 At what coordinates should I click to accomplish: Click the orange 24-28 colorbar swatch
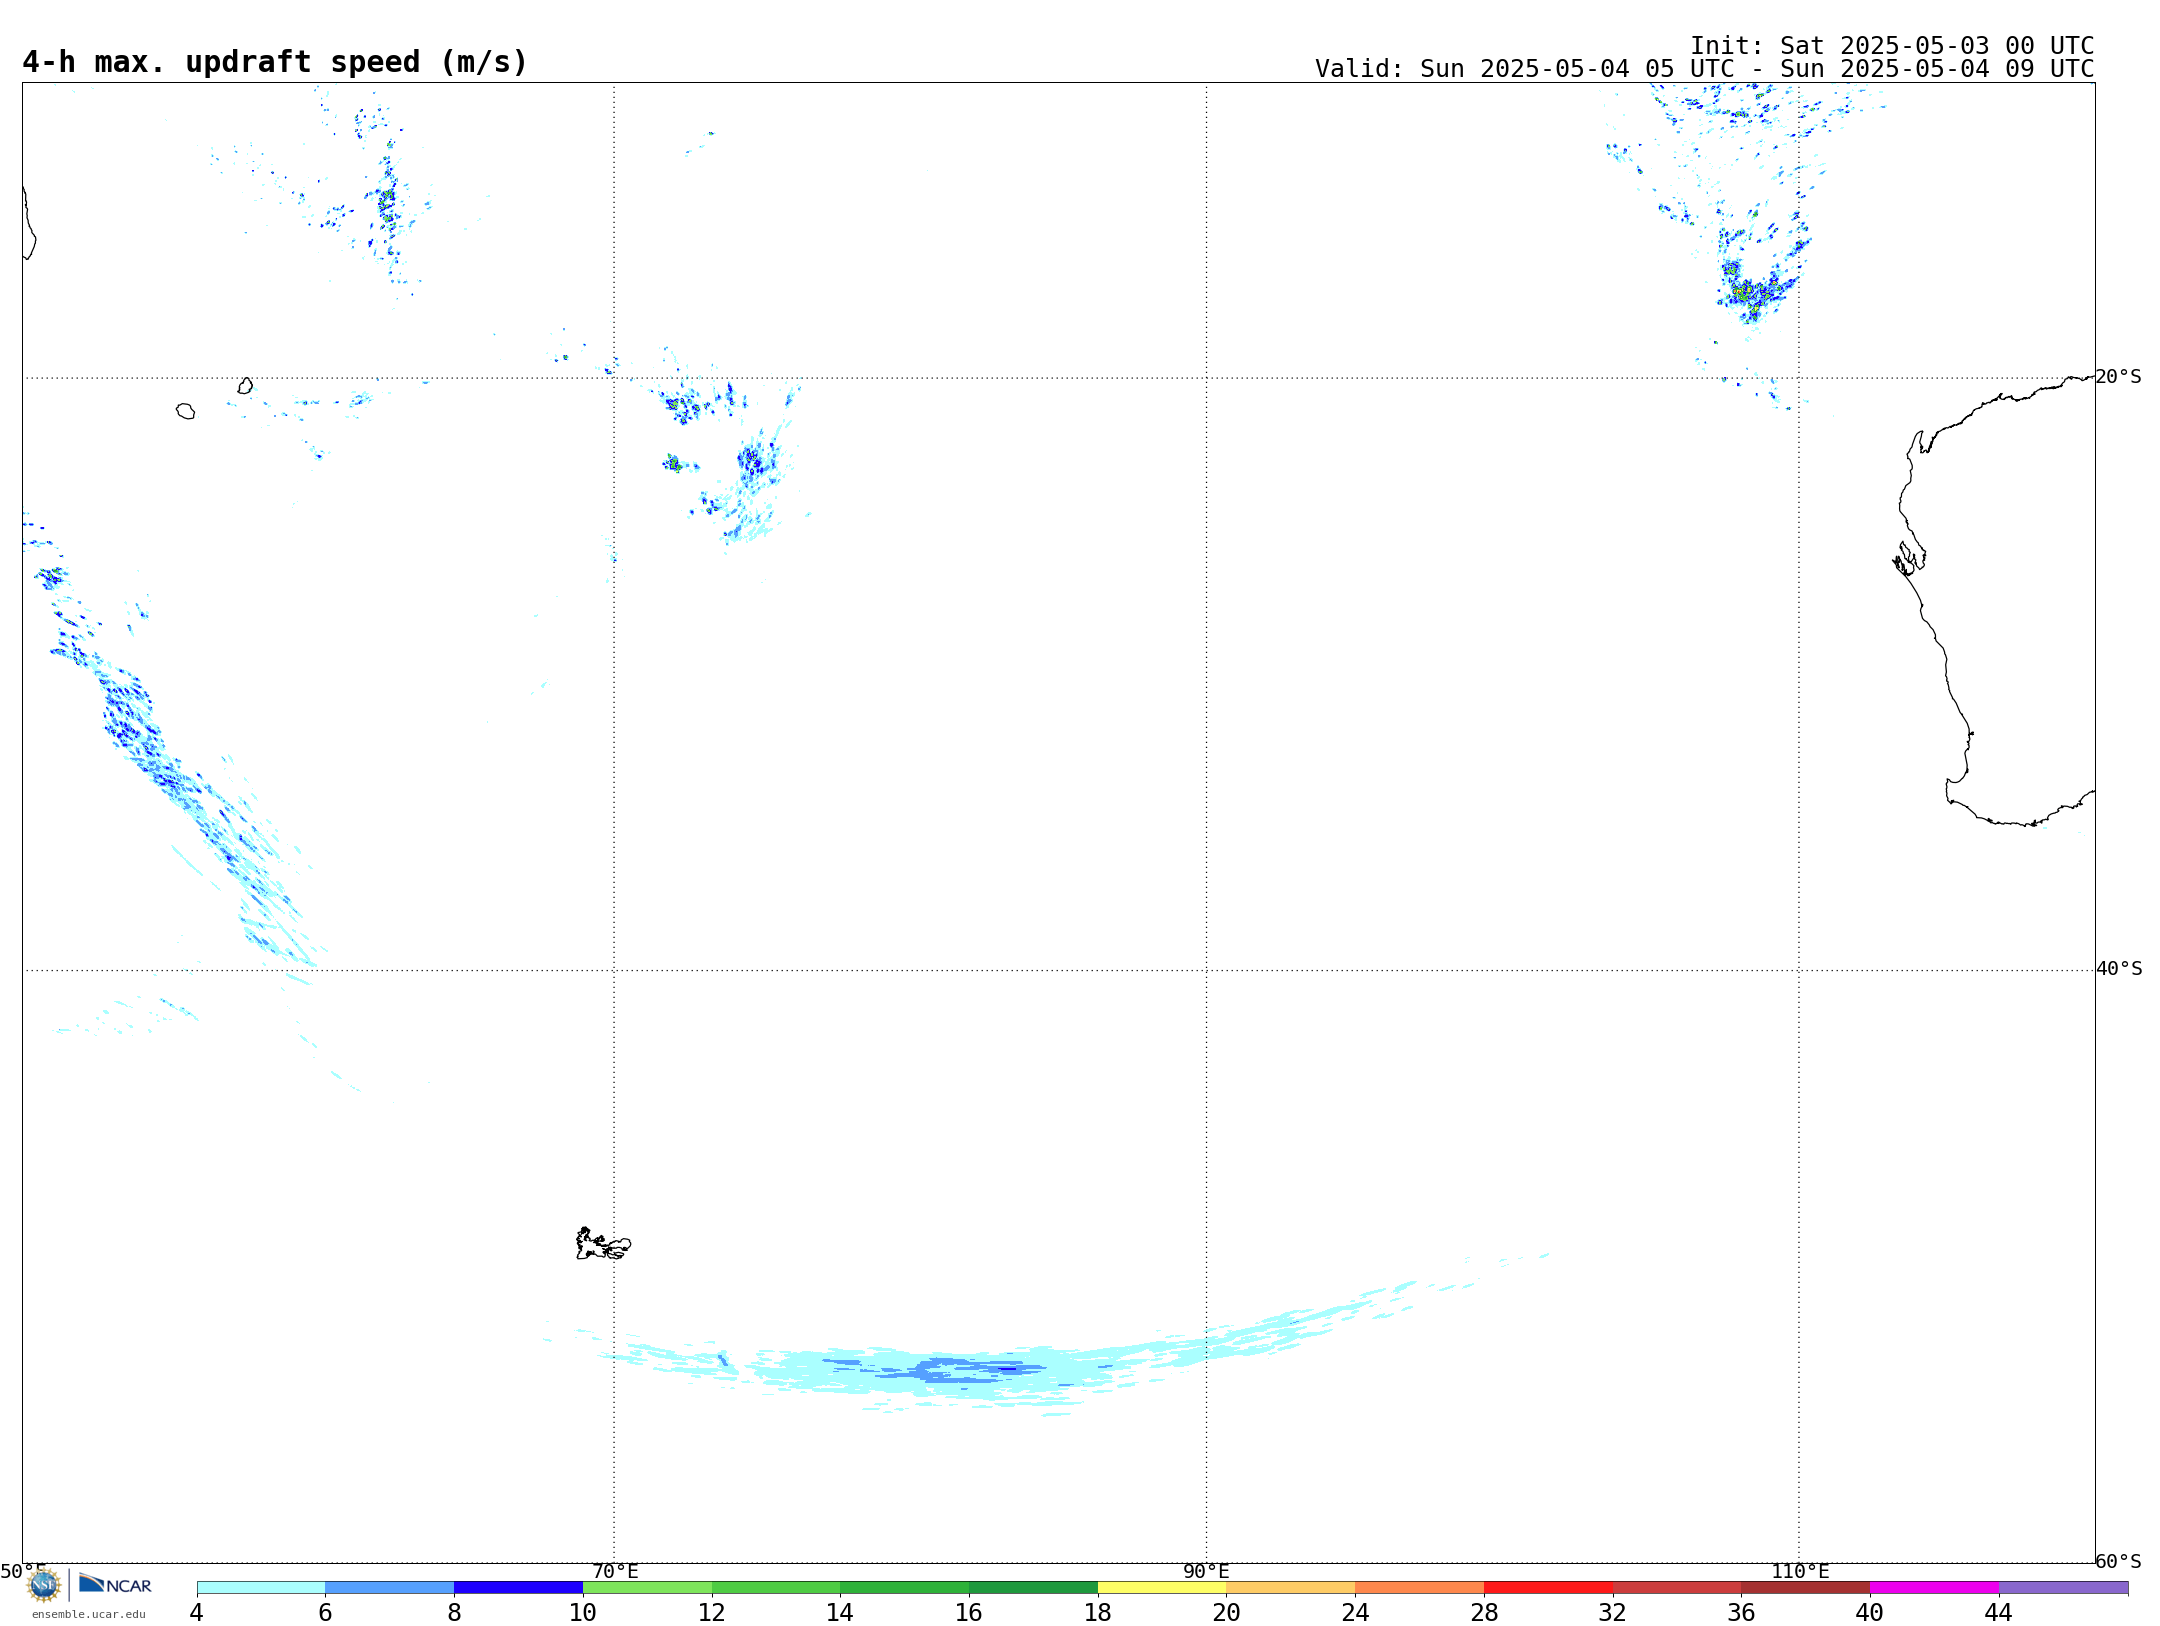click(x=1420, y=1588)
